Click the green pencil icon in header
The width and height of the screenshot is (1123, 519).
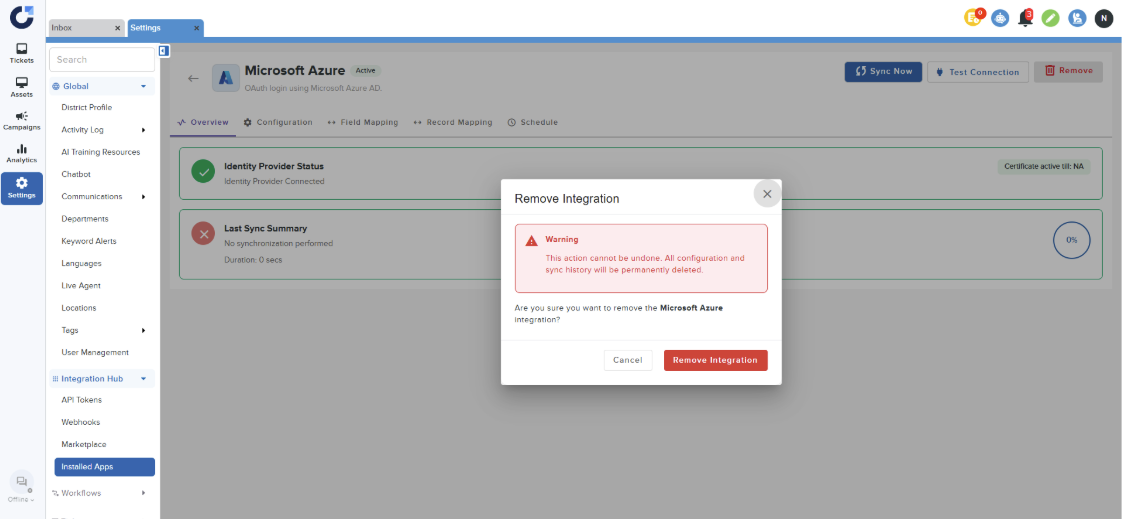[1050, 18]
